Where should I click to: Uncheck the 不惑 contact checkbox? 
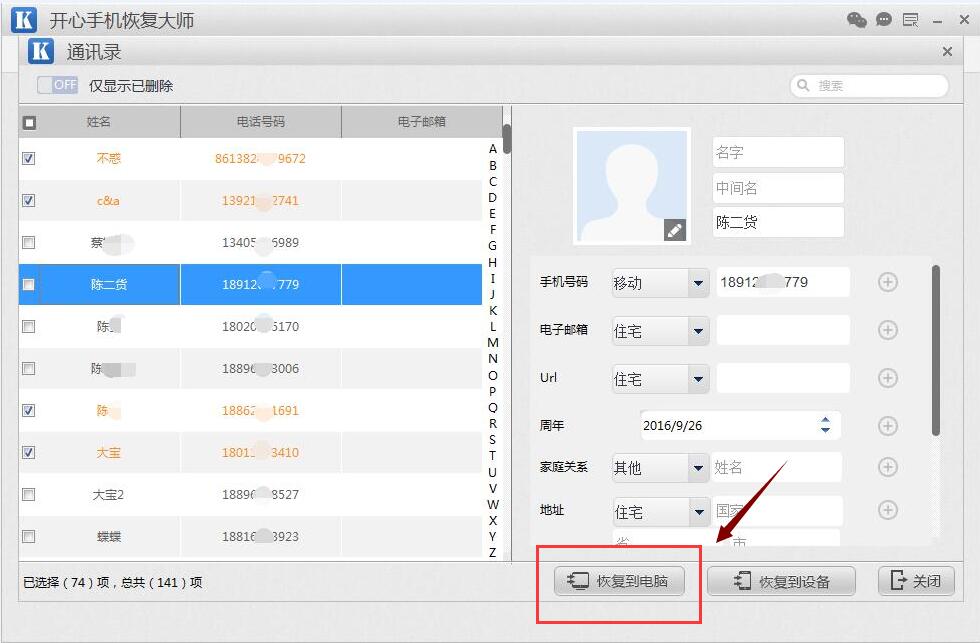[29, 159]
